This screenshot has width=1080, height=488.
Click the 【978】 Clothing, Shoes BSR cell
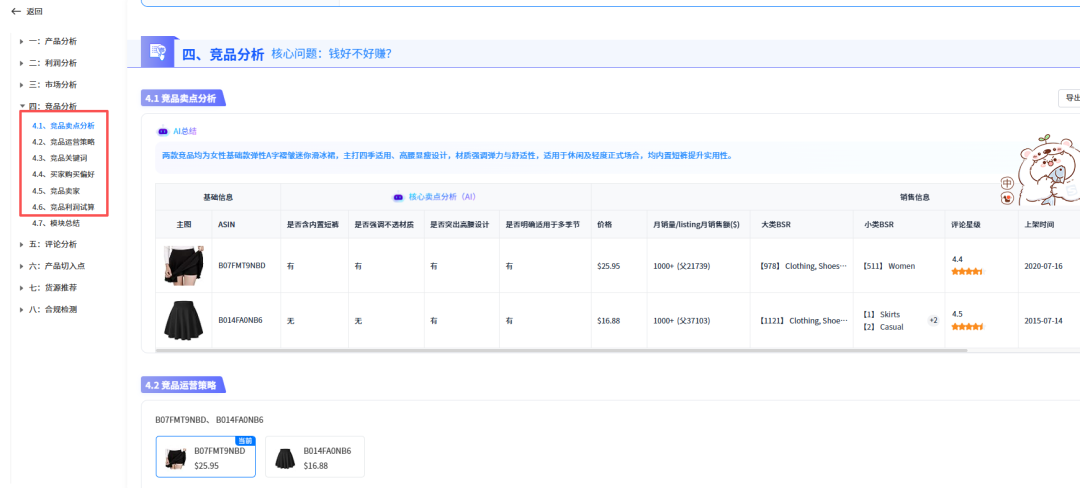[x=802, y=266]
